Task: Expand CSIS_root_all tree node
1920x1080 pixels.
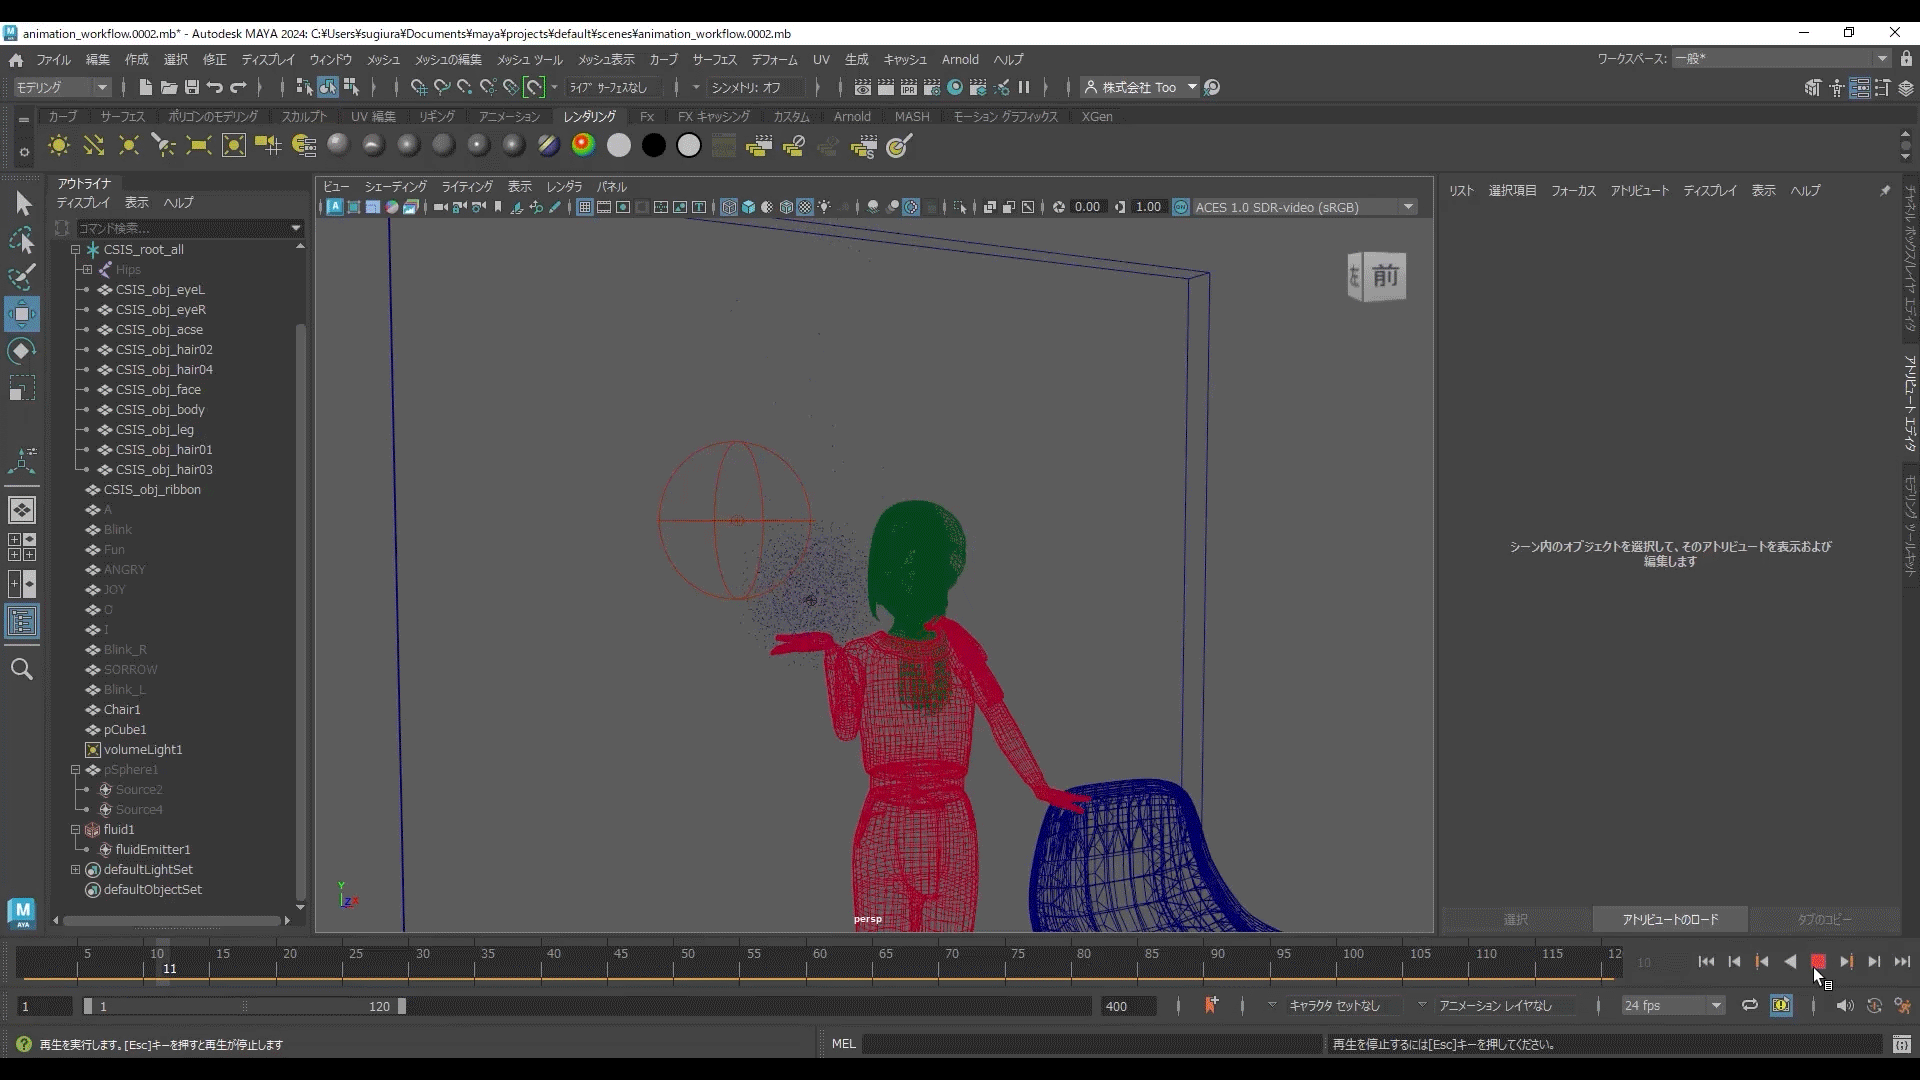Action: coord(73,249)
